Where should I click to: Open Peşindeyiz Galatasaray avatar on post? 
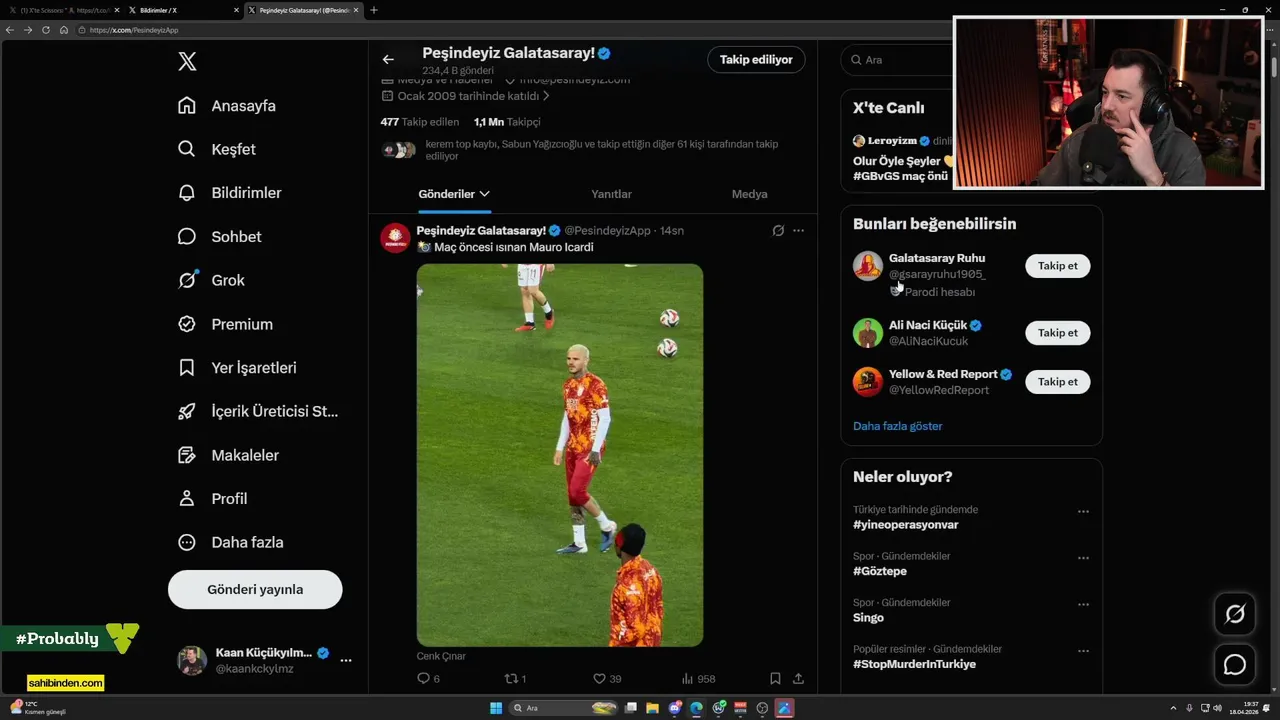pos(396,238)
